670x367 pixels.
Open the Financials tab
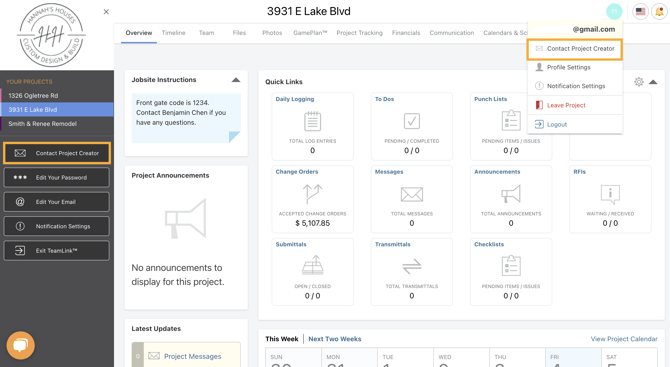tap(406, 33)
